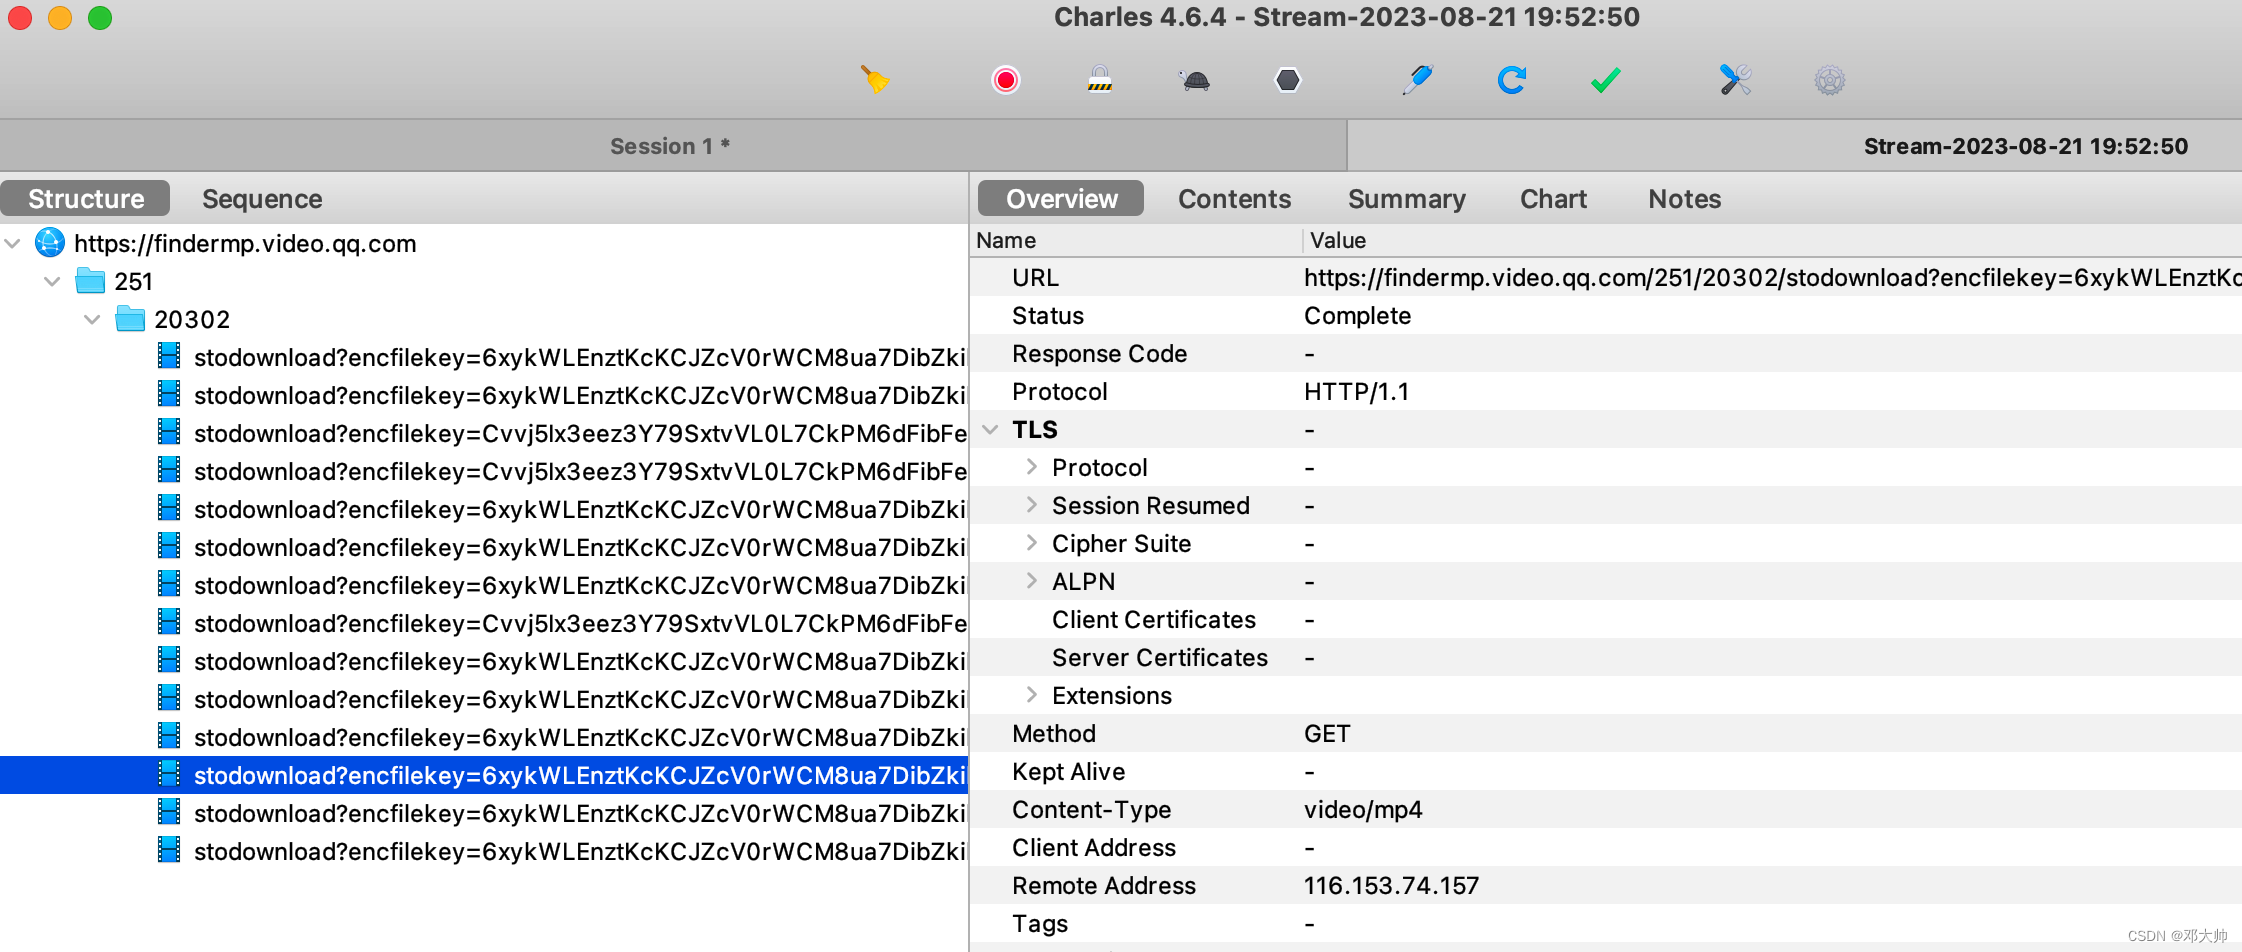Expand the Extensions row
Image resolution: width=2242 pixels, height=952 pixels.
pos(1031,695)
